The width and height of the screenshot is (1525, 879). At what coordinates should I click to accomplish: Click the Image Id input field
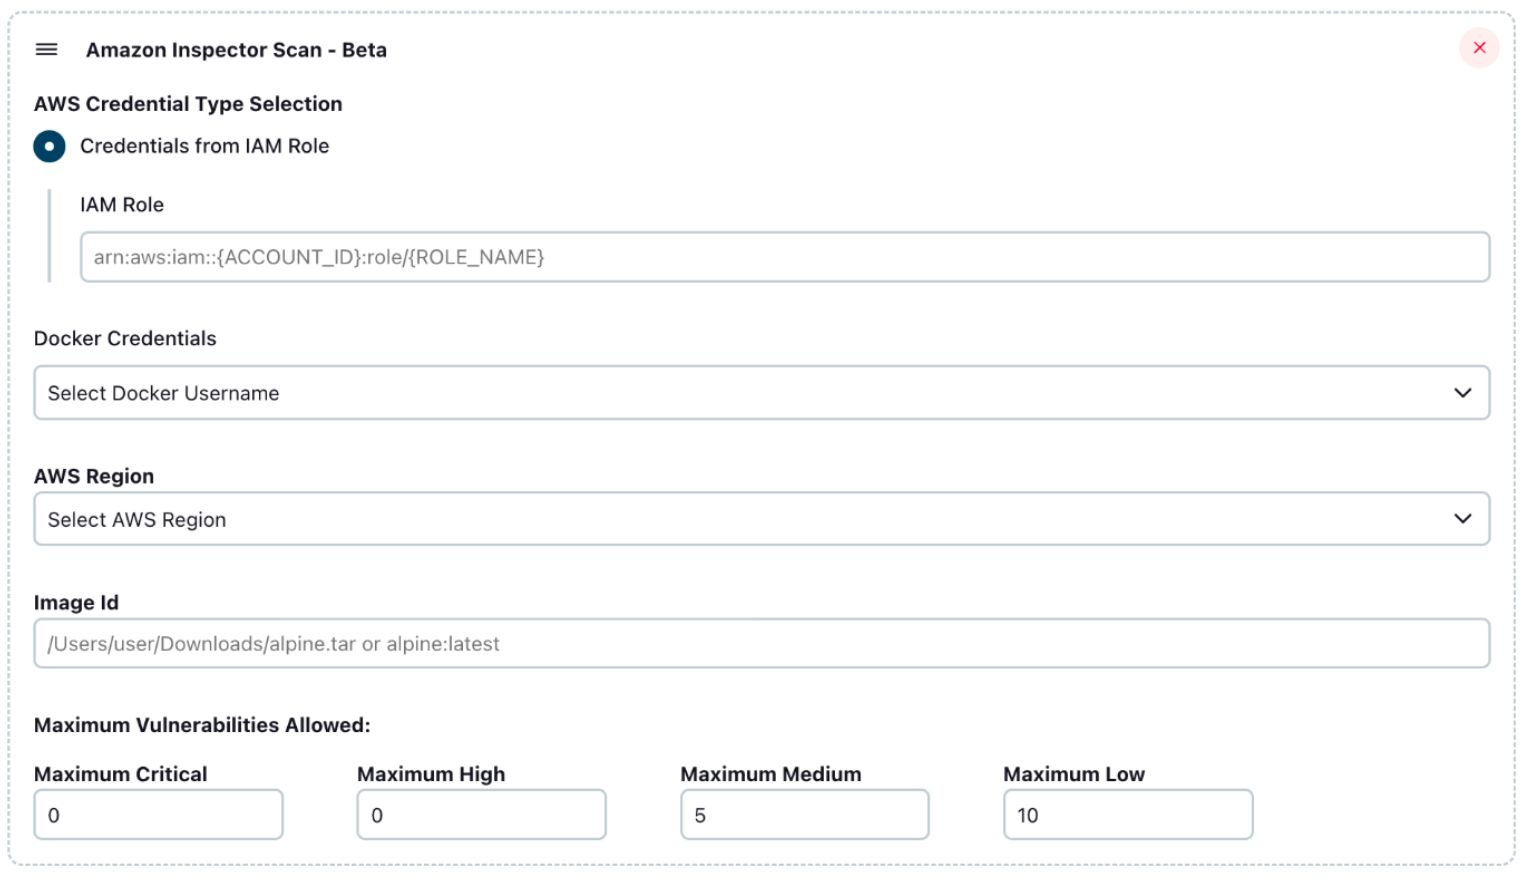coord(760,643)
